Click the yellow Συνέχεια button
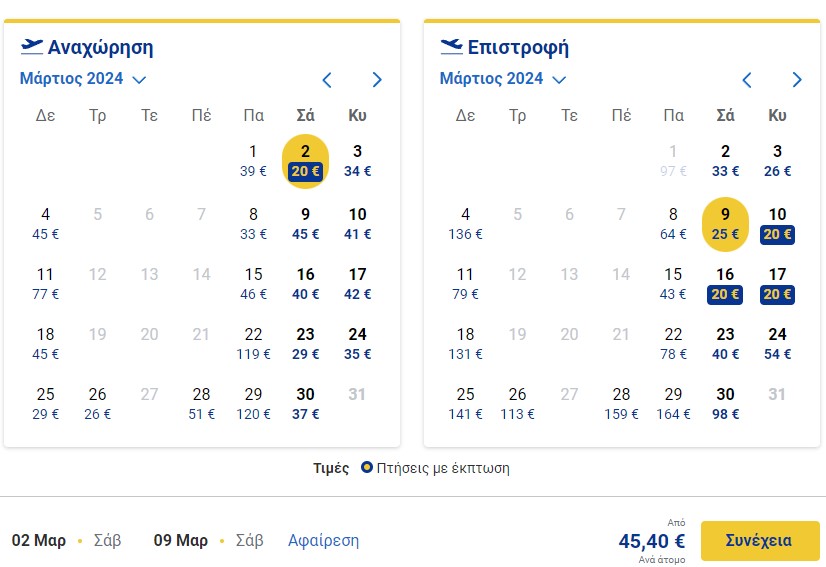This screenshot has height=567, width=826. tap(760, 541)
